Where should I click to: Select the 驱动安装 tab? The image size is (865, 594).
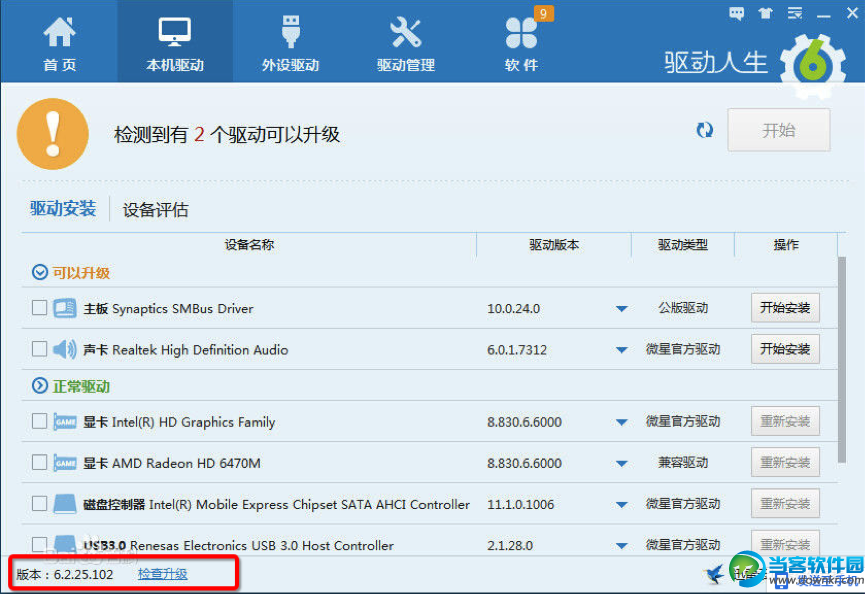point(63,208)
